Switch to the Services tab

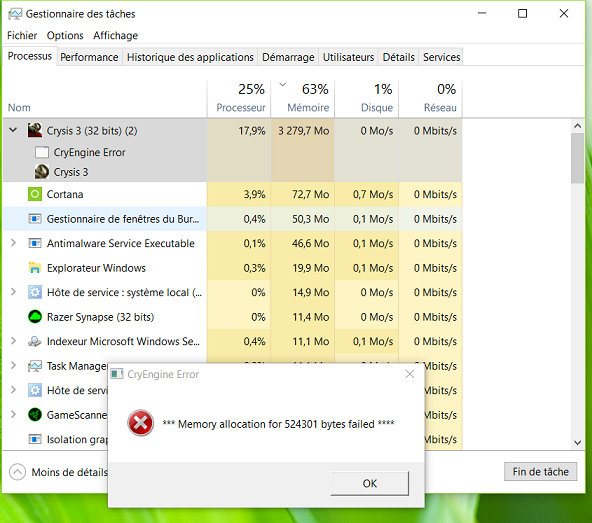(441, 57)
